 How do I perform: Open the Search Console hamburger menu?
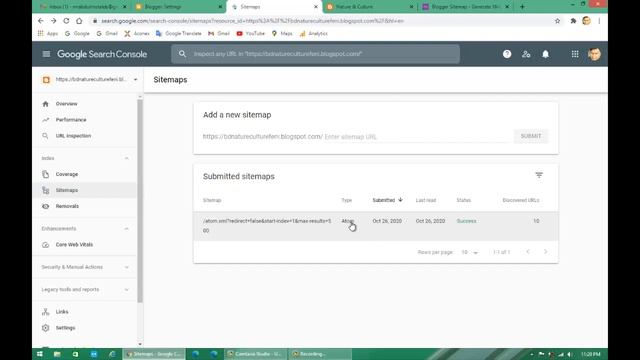pos(46,54)
